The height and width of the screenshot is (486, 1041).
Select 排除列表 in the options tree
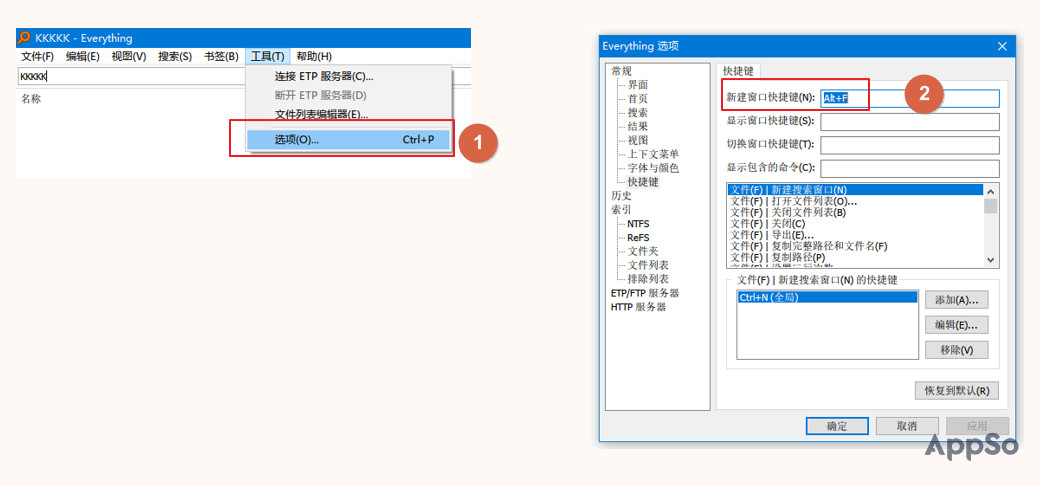pyautogui.click(x=649, y=279)
